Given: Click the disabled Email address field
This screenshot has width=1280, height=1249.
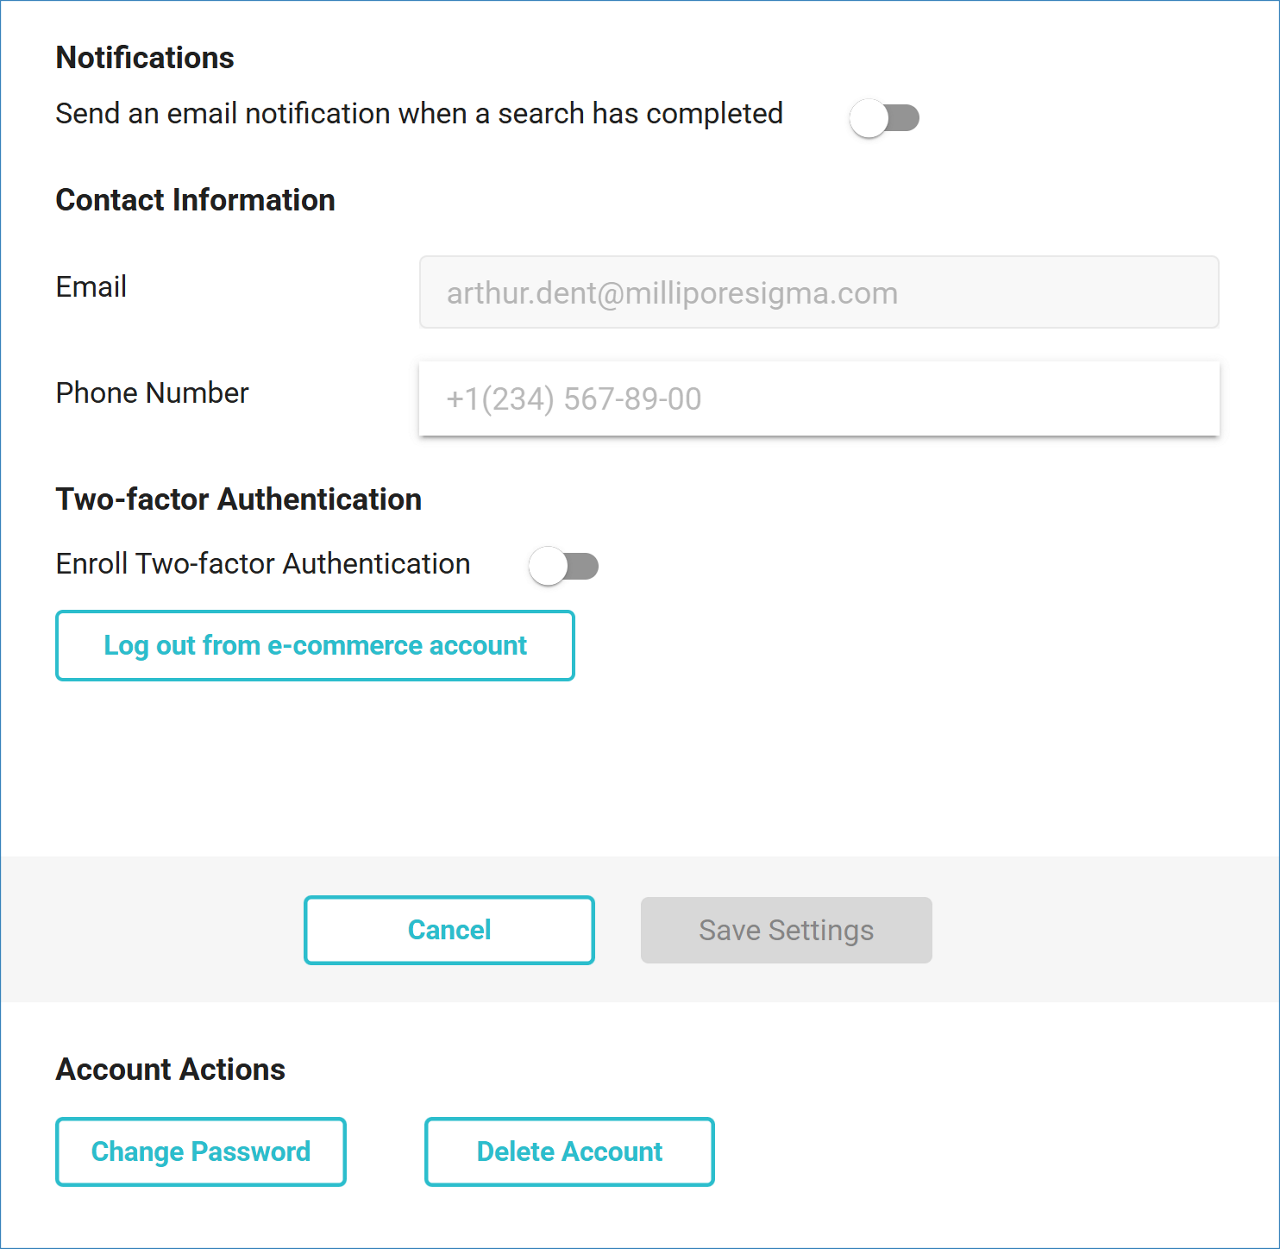Looking at the screenshot, I should pos(818,293).
